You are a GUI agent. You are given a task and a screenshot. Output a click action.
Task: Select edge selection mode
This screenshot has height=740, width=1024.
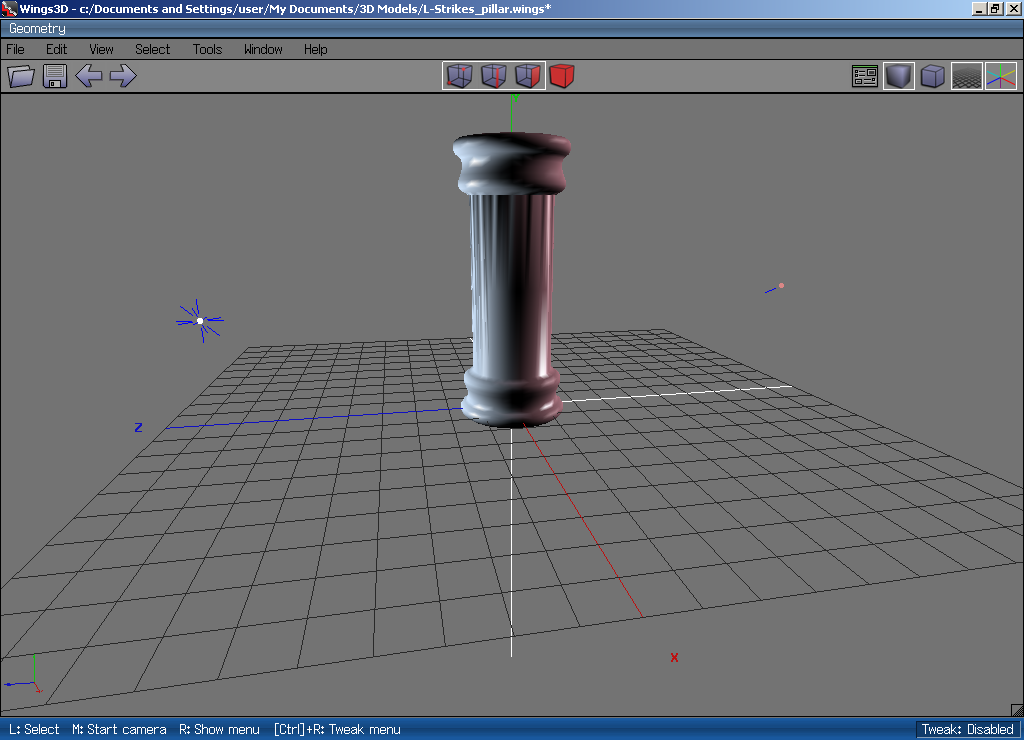tap(493, 75)
